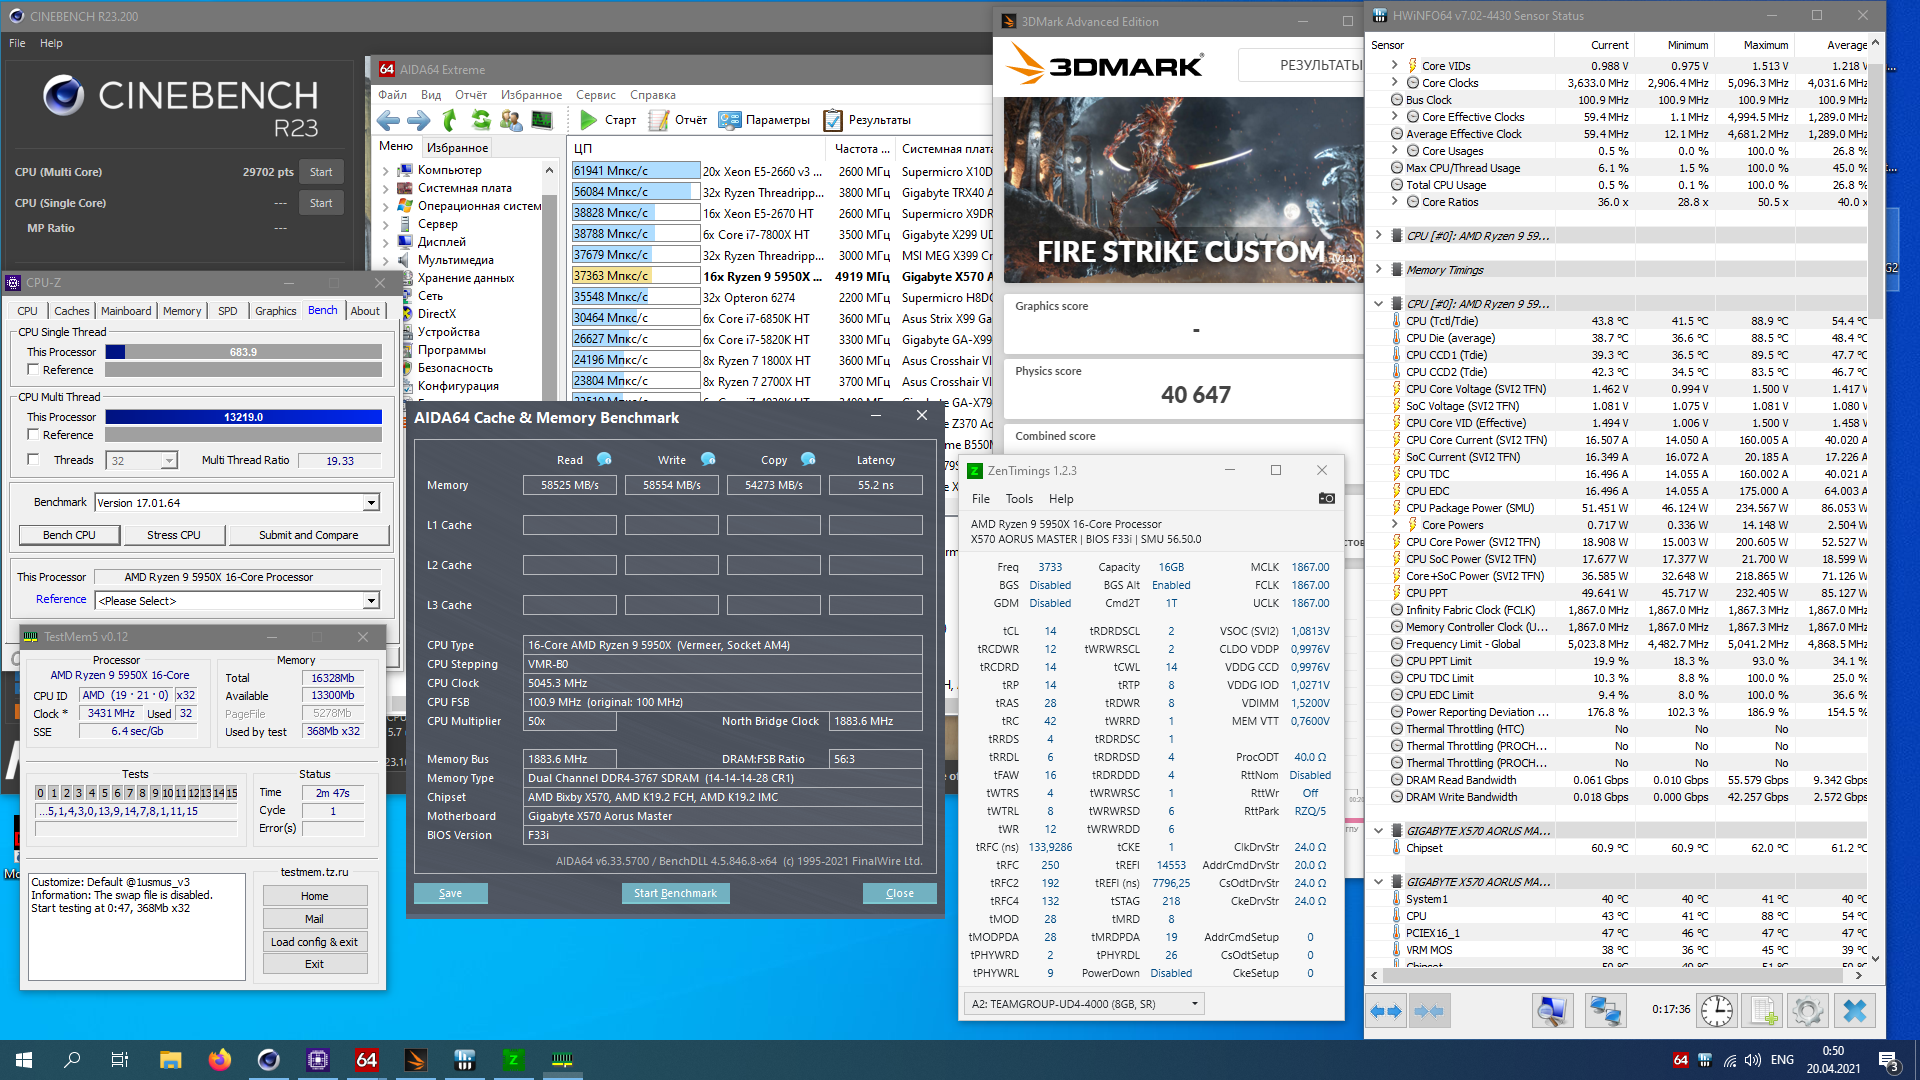Switch to CPU-Z Memory tab
Viewport: 1920px width, 1080px height.
point(182,311)
